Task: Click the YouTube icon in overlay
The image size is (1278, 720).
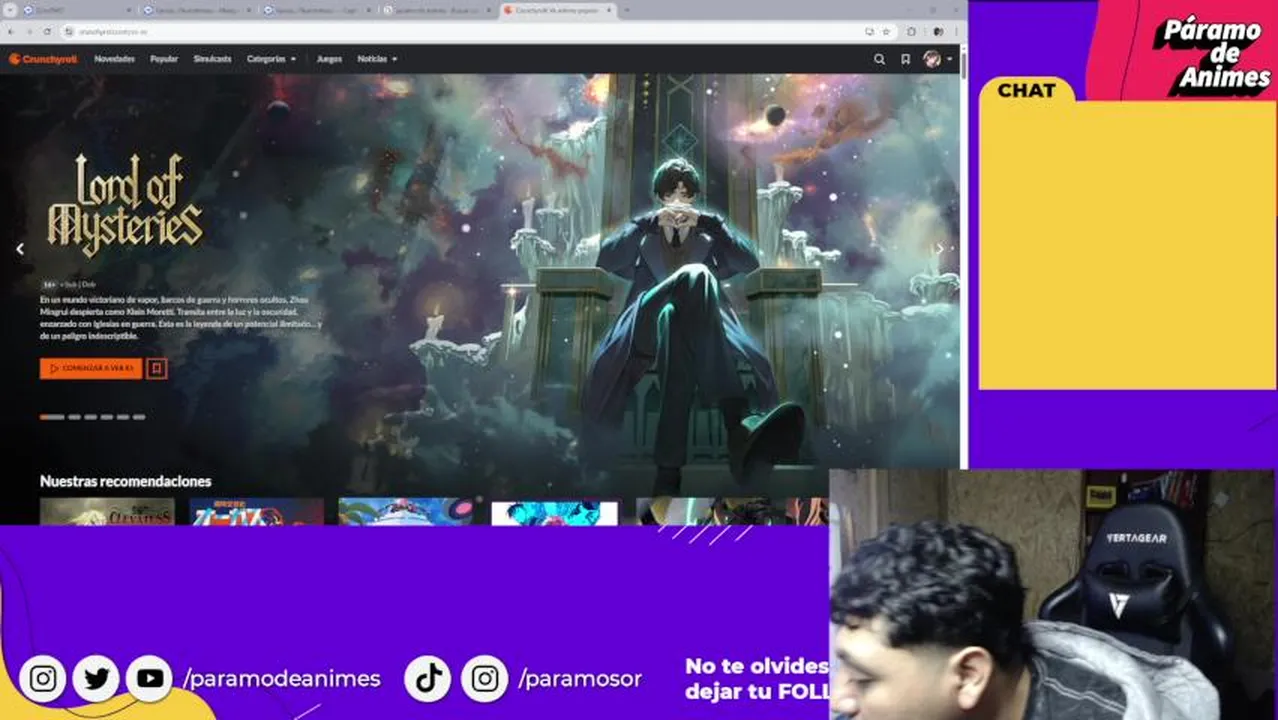Action: 149,679
